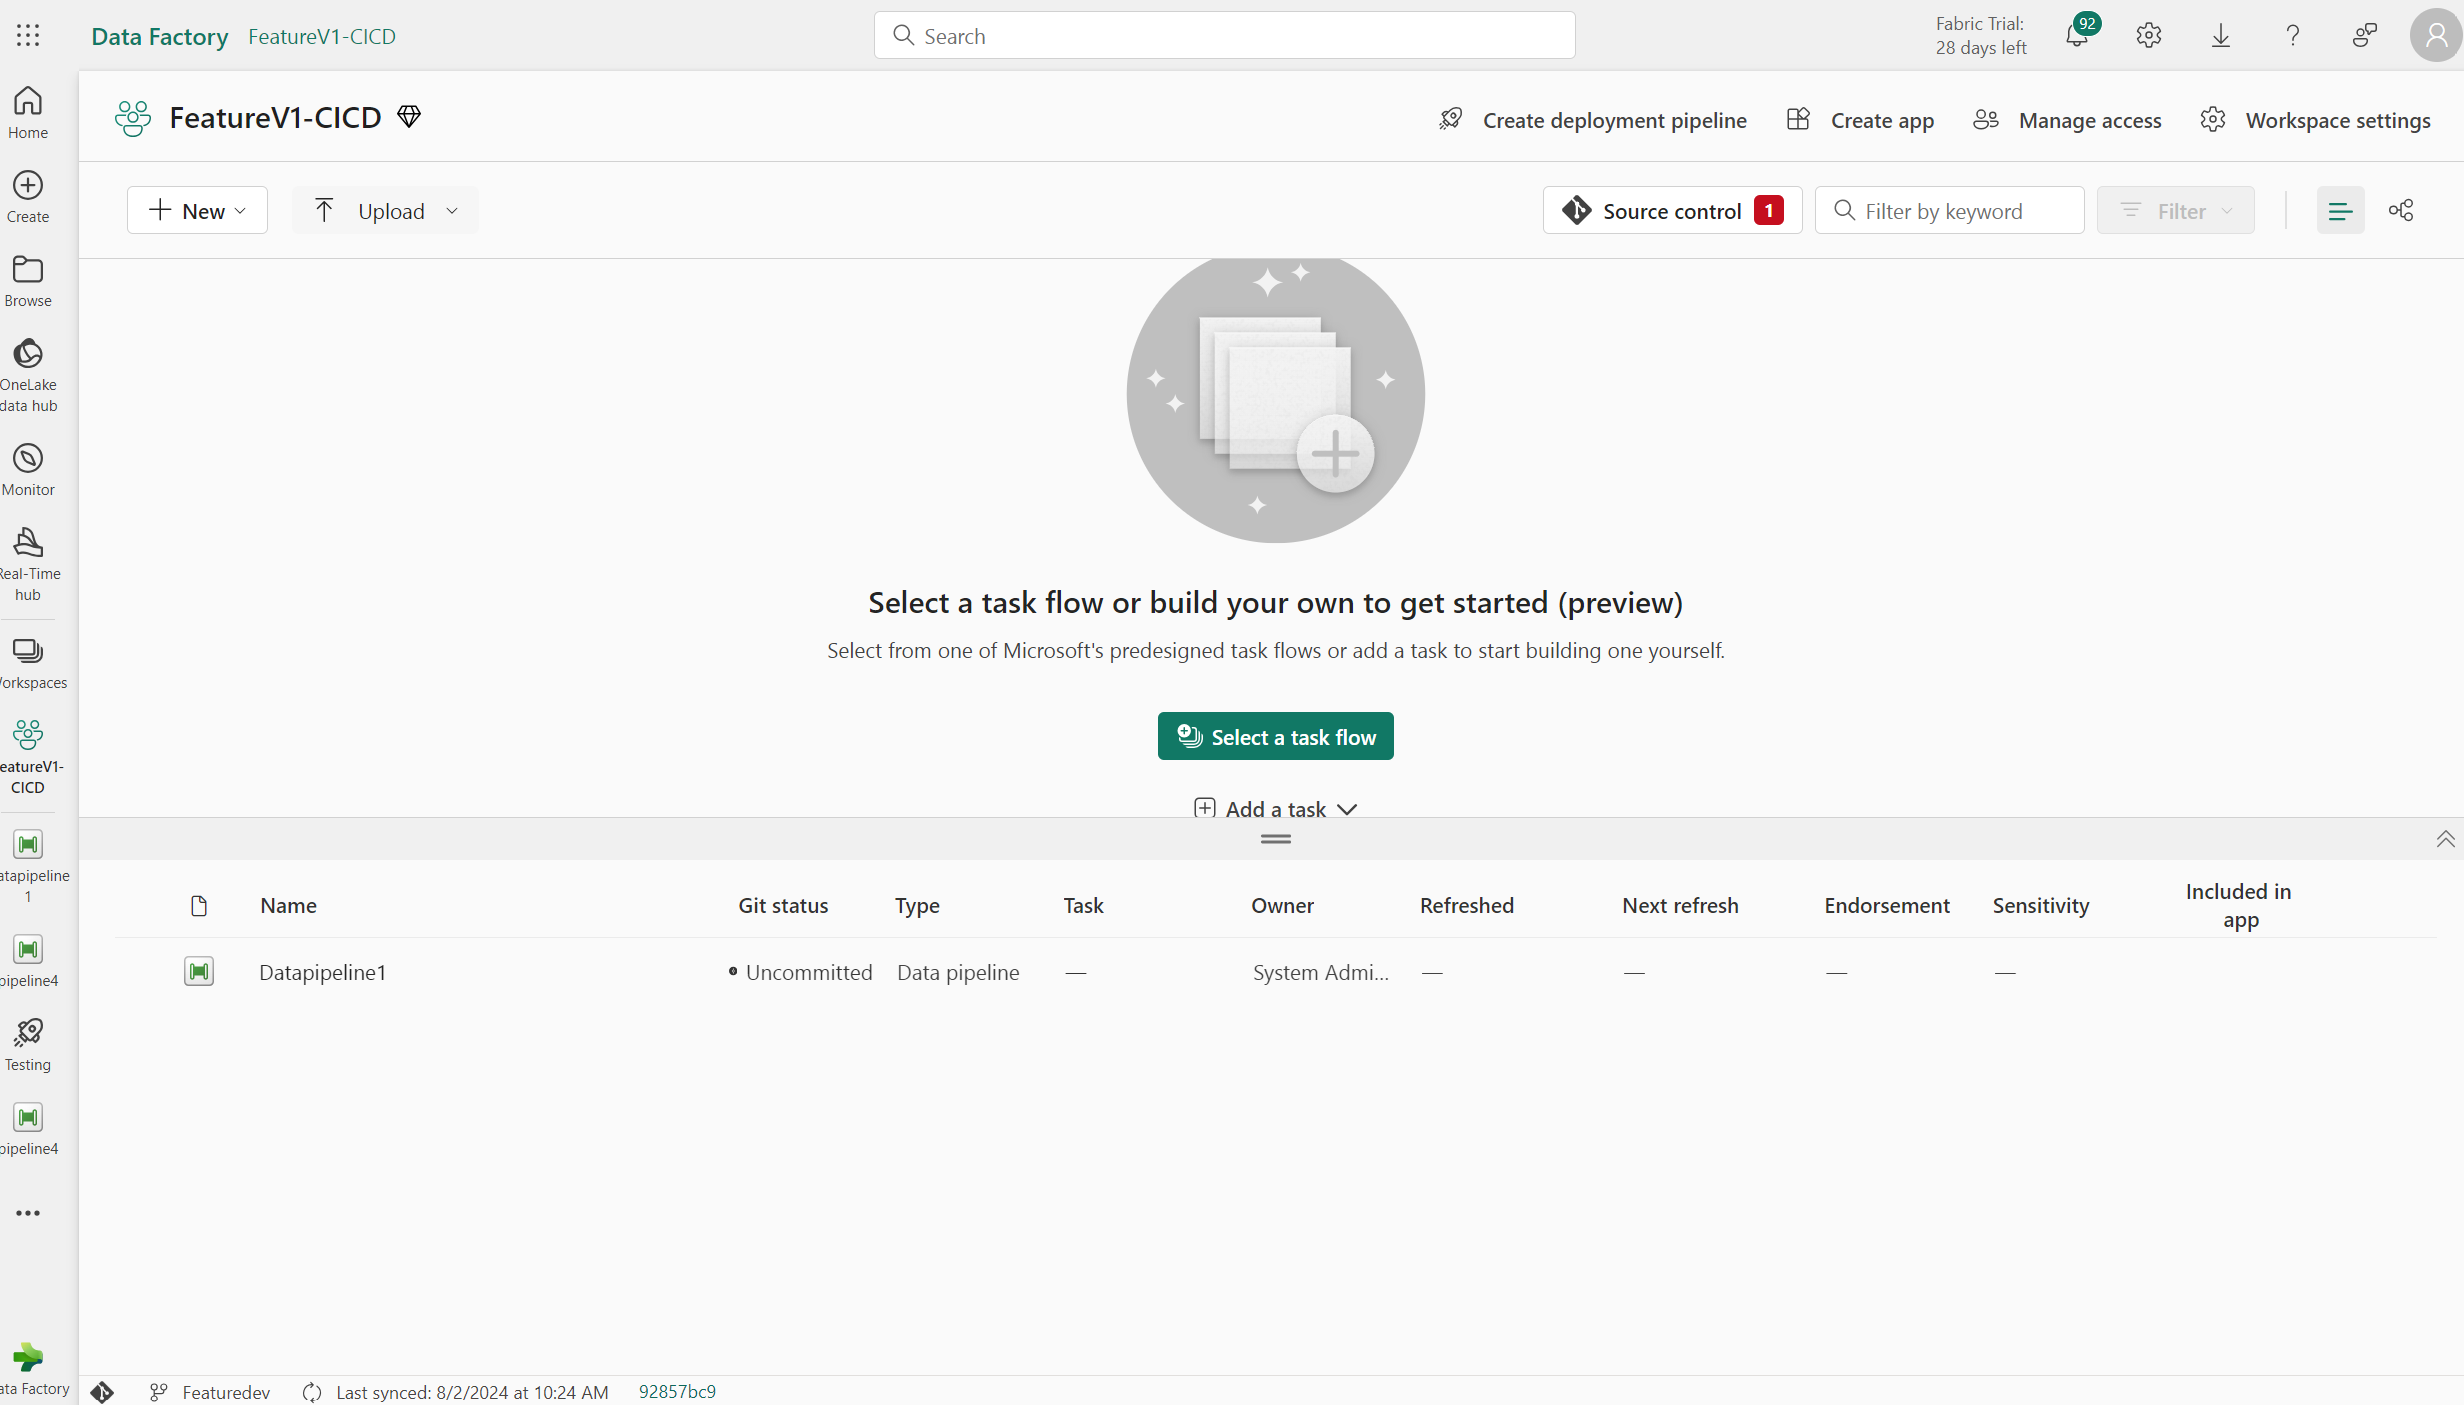Open the feedback icon in the top bar
Screen dimensions: 2464x1405
pos(2365,36)
